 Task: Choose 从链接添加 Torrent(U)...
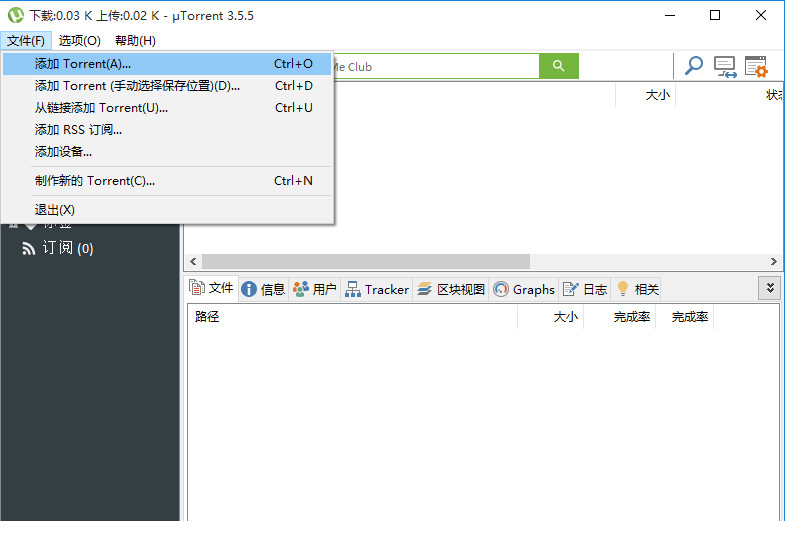(167, 108)
